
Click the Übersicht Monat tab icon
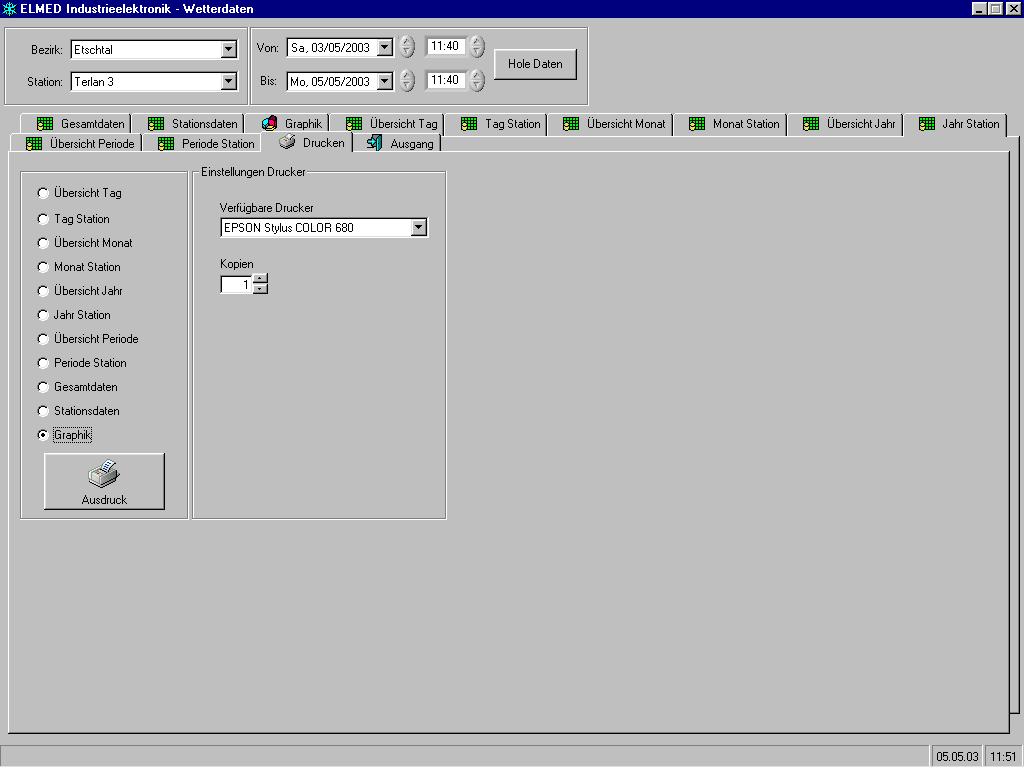coord(571,124)
